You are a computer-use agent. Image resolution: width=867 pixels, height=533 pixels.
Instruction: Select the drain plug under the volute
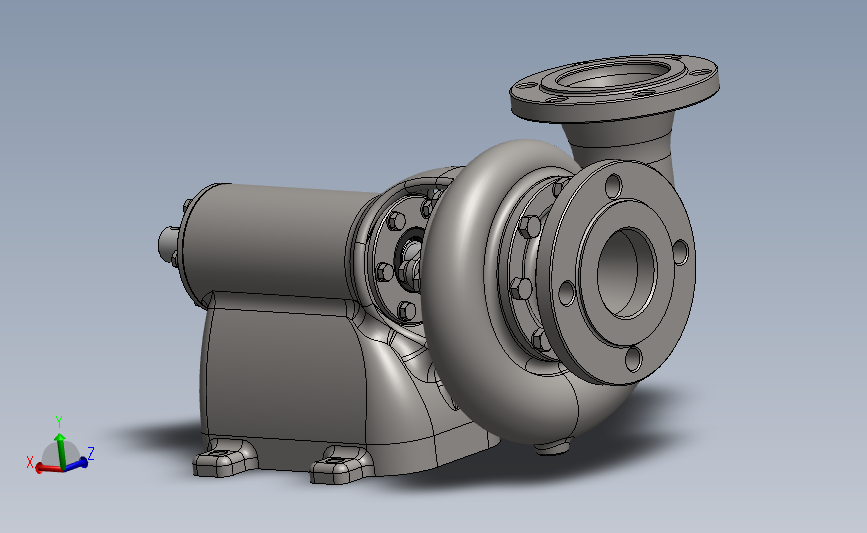pos(553,447)
